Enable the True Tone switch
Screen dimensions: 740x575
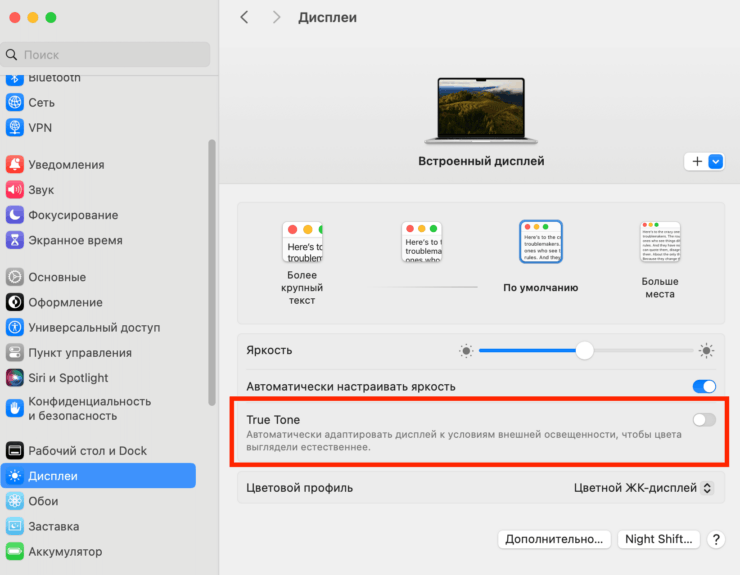(704, 420)
